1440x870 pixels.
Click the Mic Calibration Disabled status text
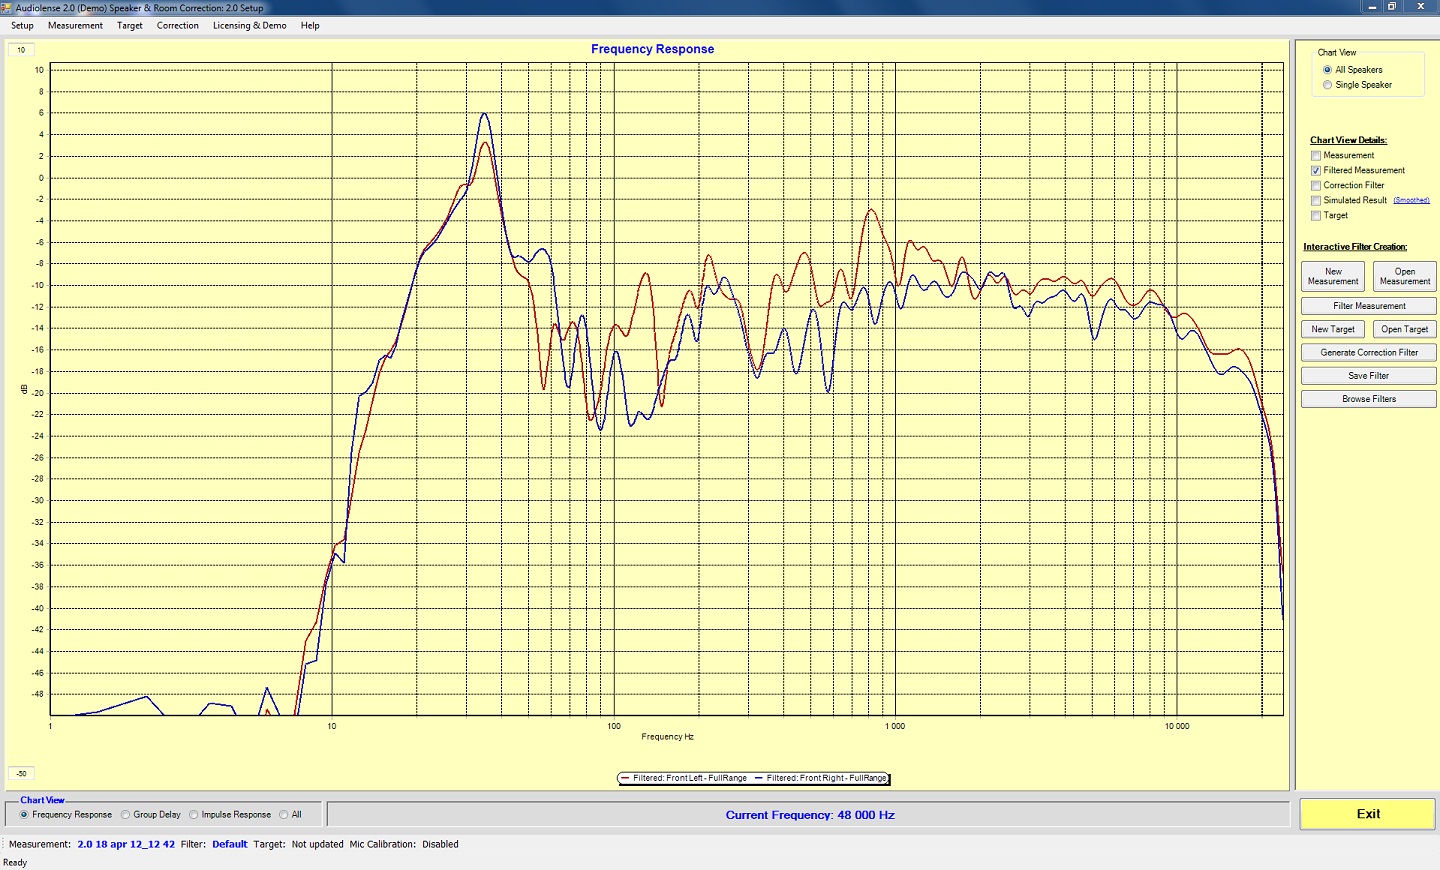click(404, 844)
